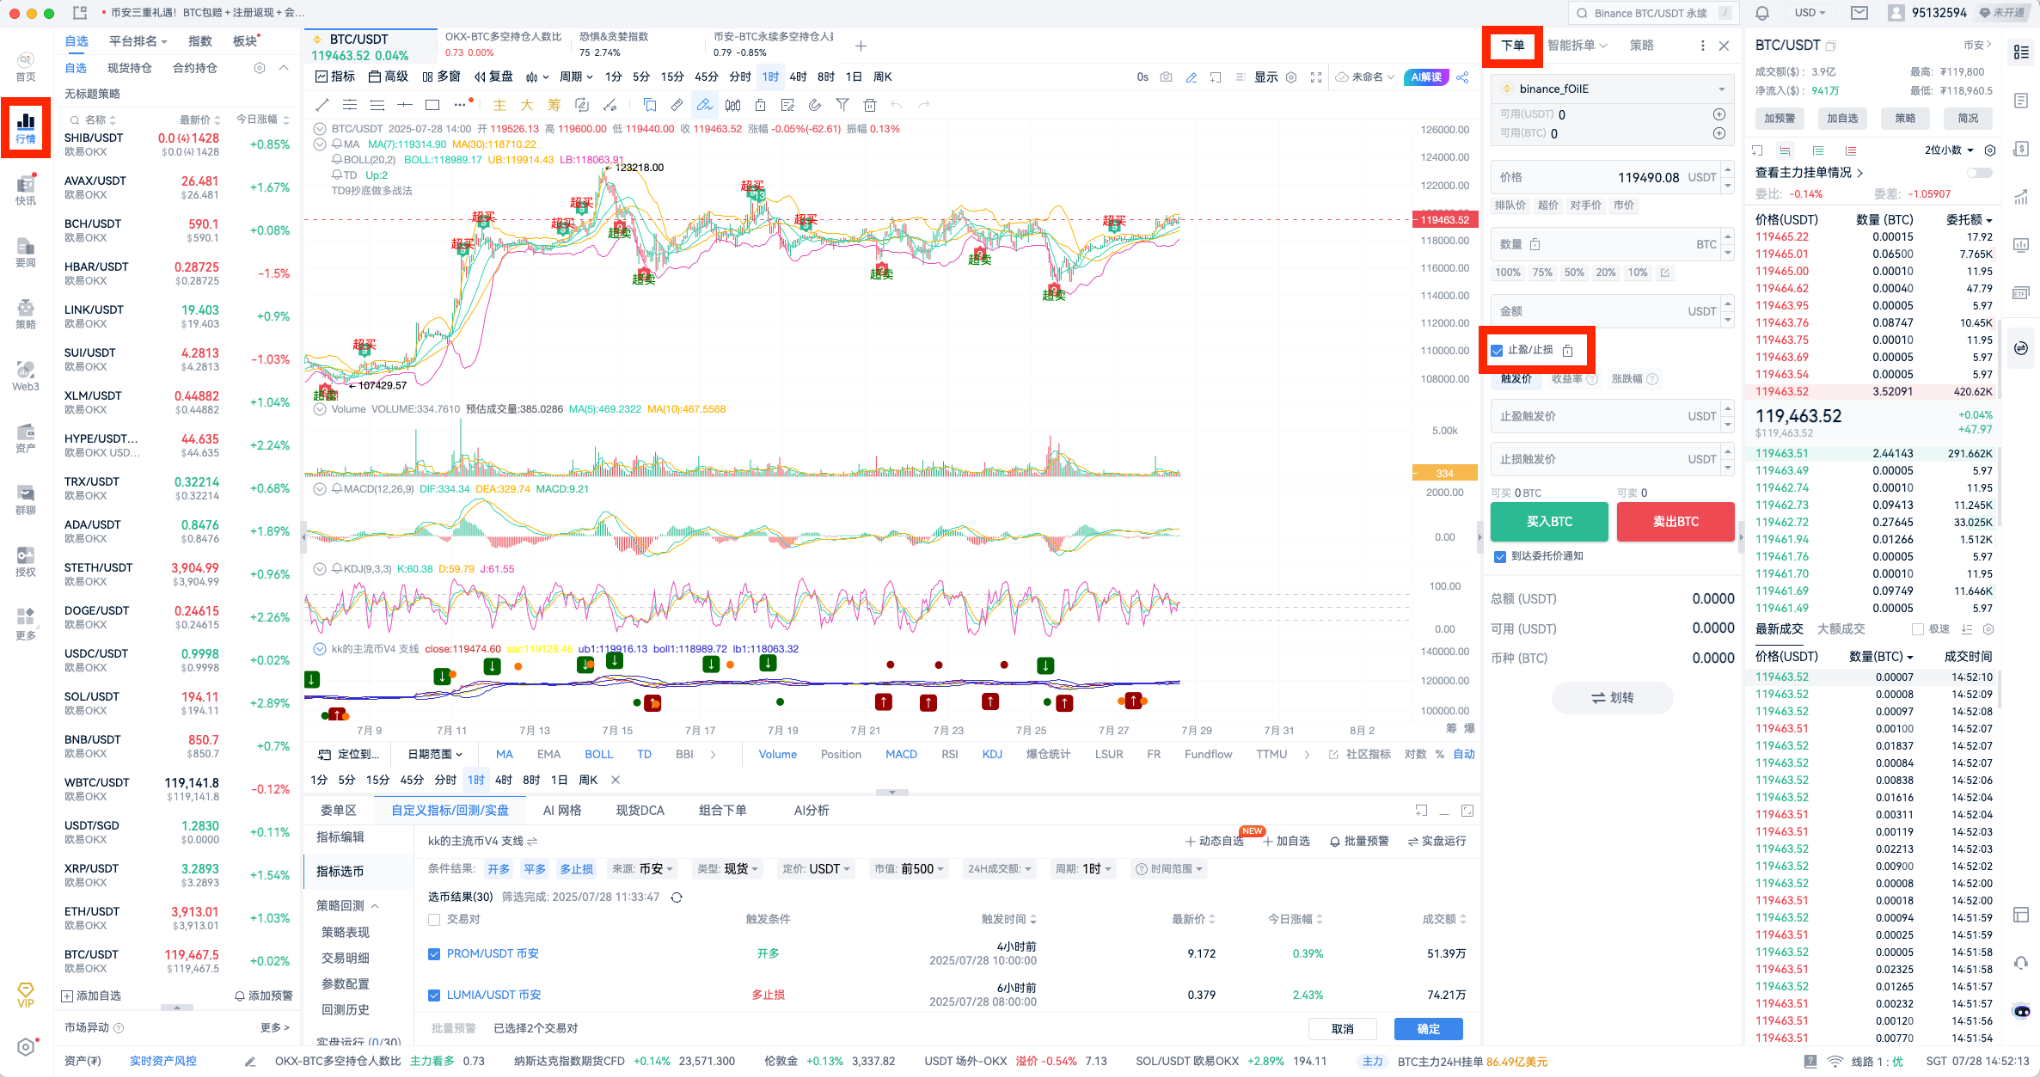This screenshot has width=2040, height=1077.
Task: Click the 加预警 alert button for BTC/USDT
Action: coord(1780,118)
